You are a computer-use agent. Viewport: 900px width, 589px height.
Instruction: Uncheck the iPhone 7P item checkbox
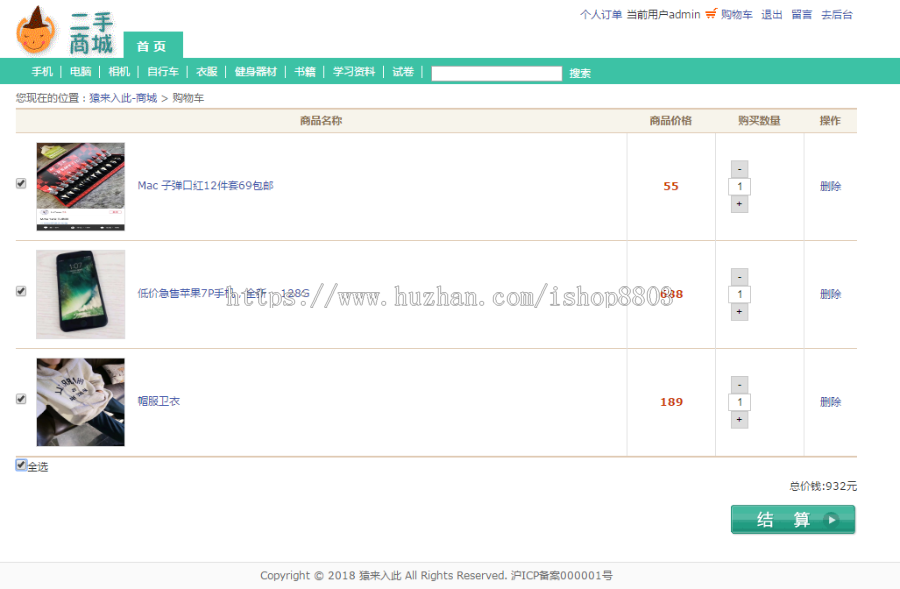[x=21, y=291]
